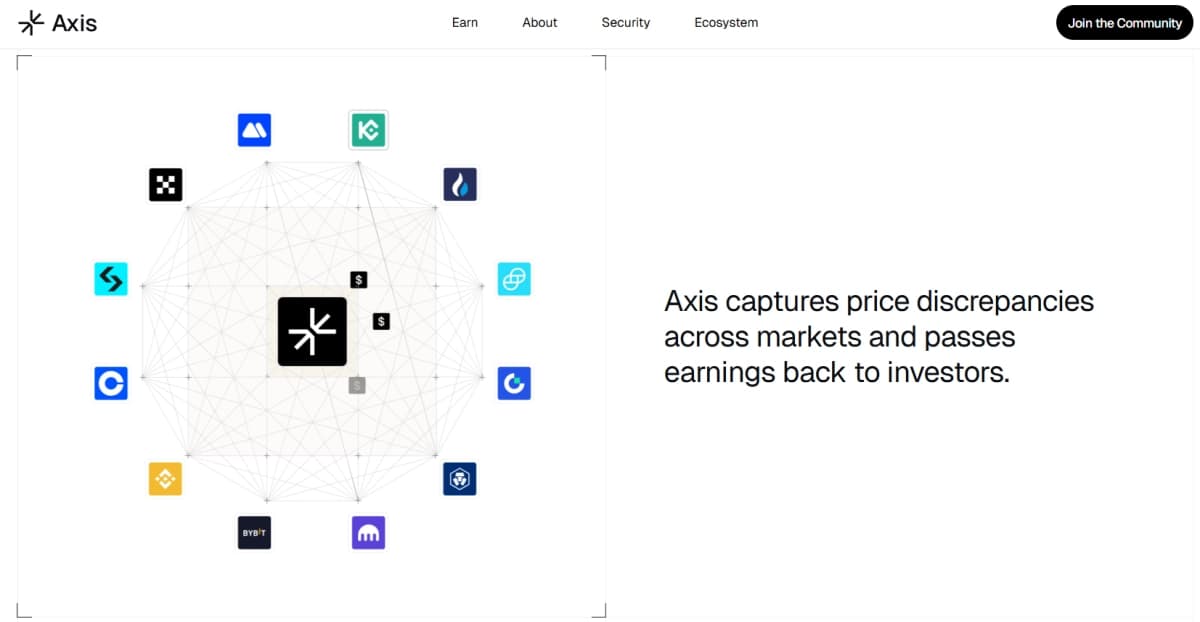Select the Binance yellow icon

click(x=165, y=479)
